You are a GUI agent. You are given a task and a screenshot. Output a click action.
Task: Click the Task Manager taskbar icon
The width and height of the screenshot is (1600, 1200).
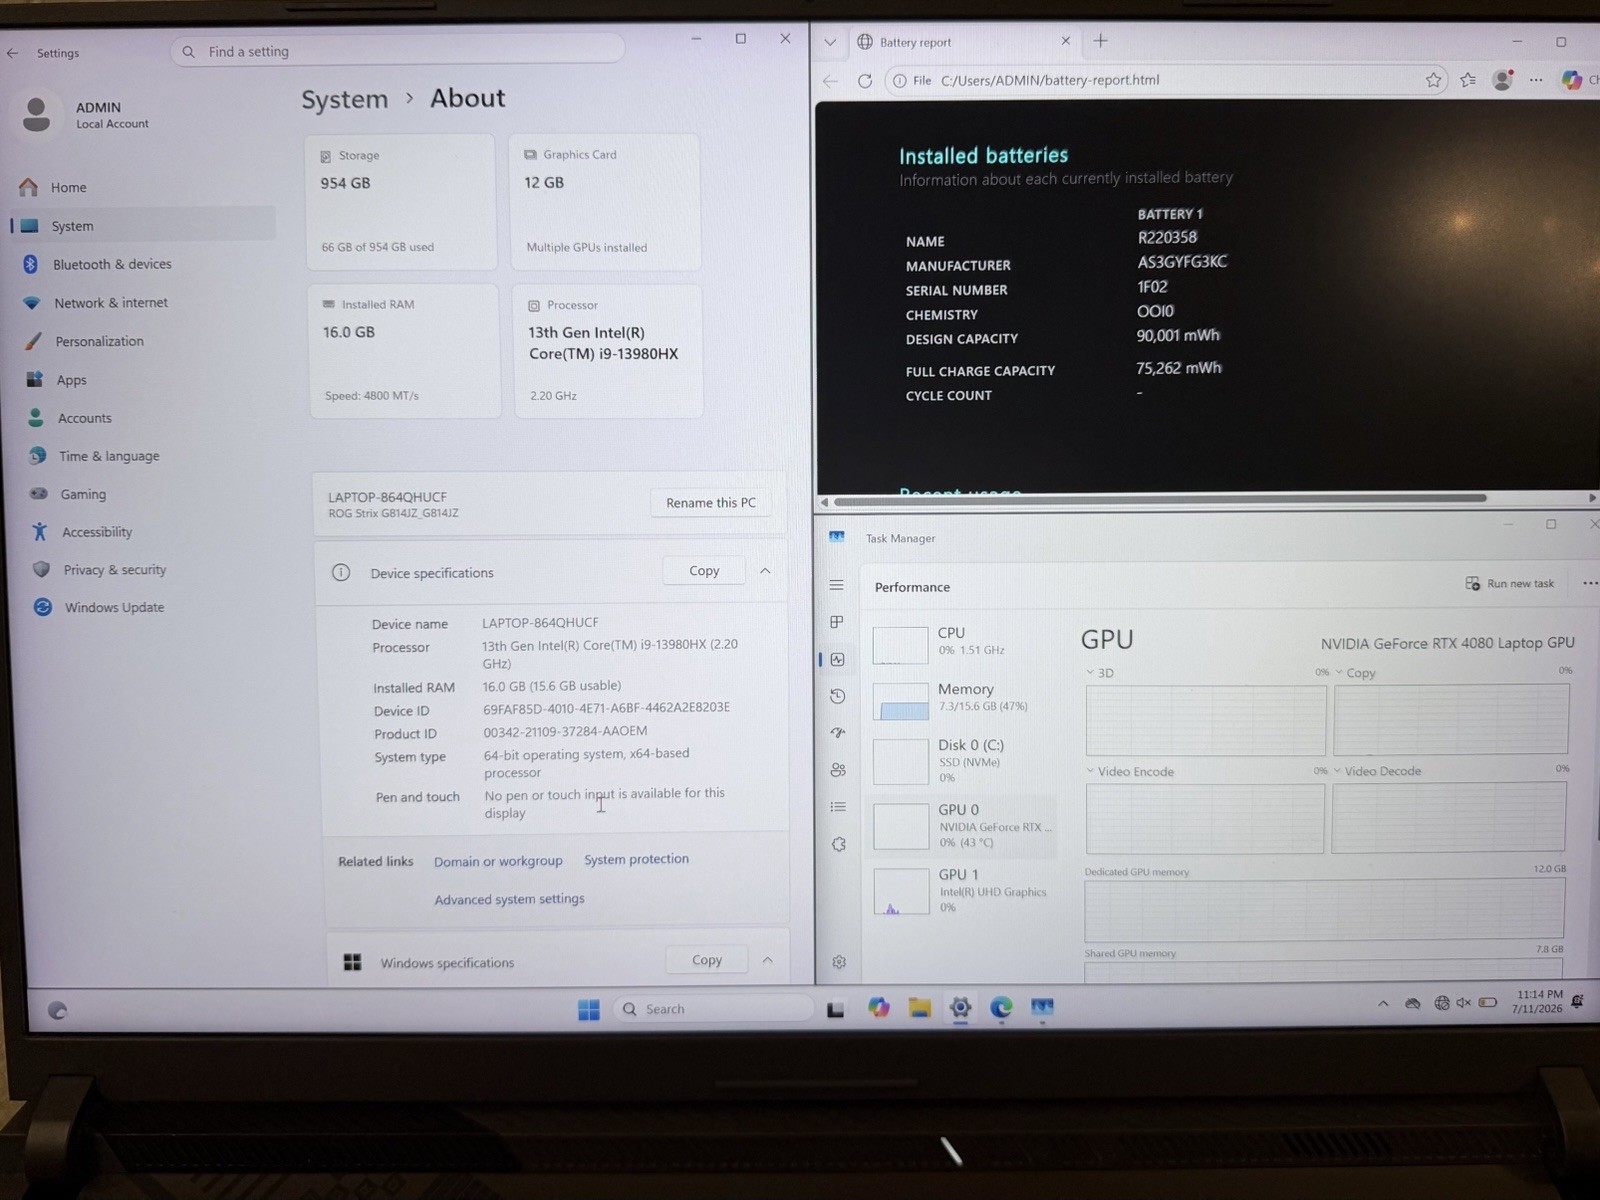tap(1042, 1007)
